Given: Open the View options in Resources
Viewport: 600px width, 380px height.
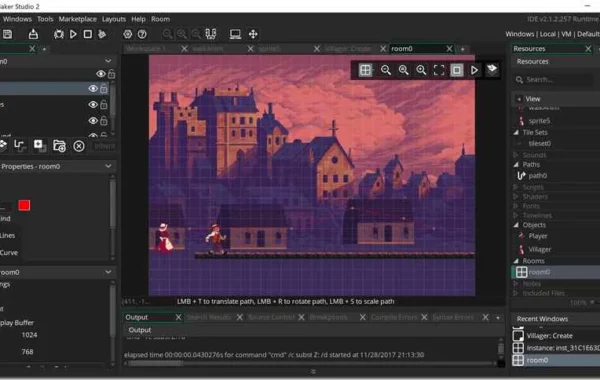Looking at the screenshot, I should pyautogui.click(x=532, y=99).
